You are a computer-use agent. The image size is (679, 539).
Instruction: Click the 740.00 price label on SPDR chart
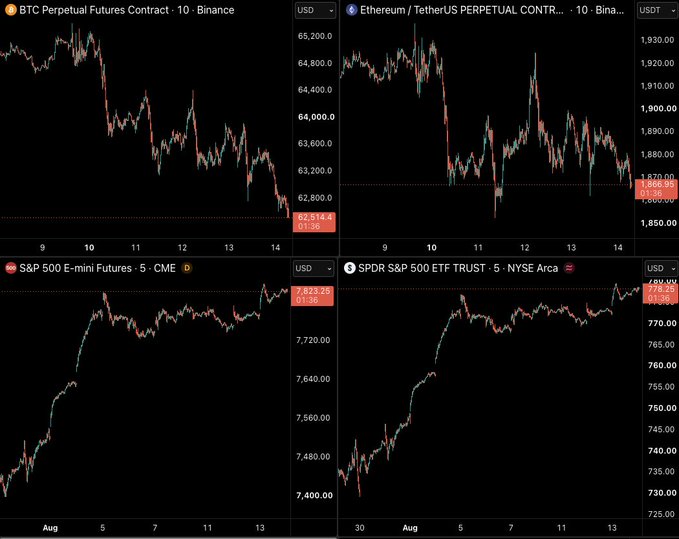pyautogui.click(x=662, y=451)
